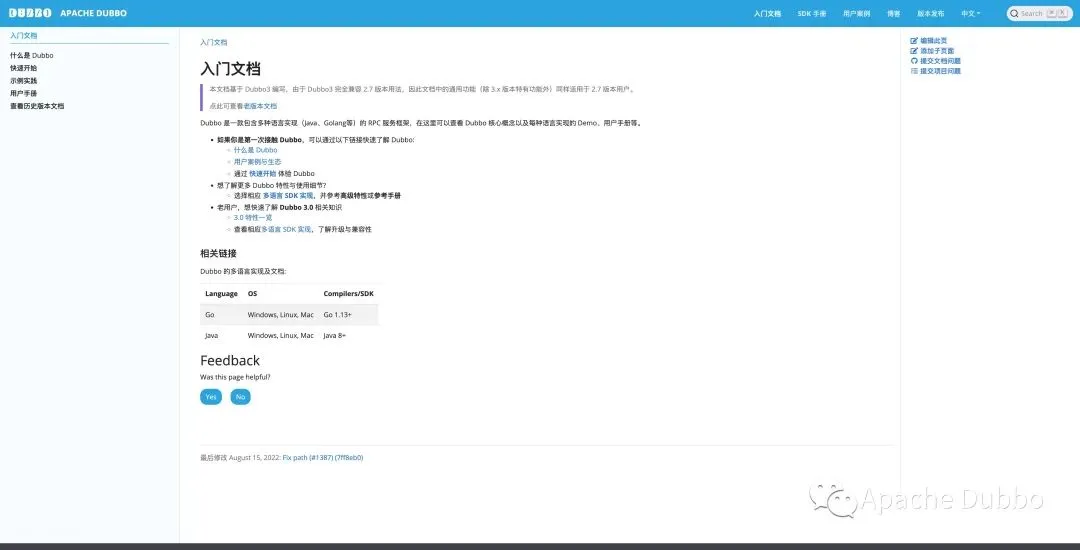Click the 入门文档 page title heading
Viewport: 1080px width, 550px height.
pos(230,69)
